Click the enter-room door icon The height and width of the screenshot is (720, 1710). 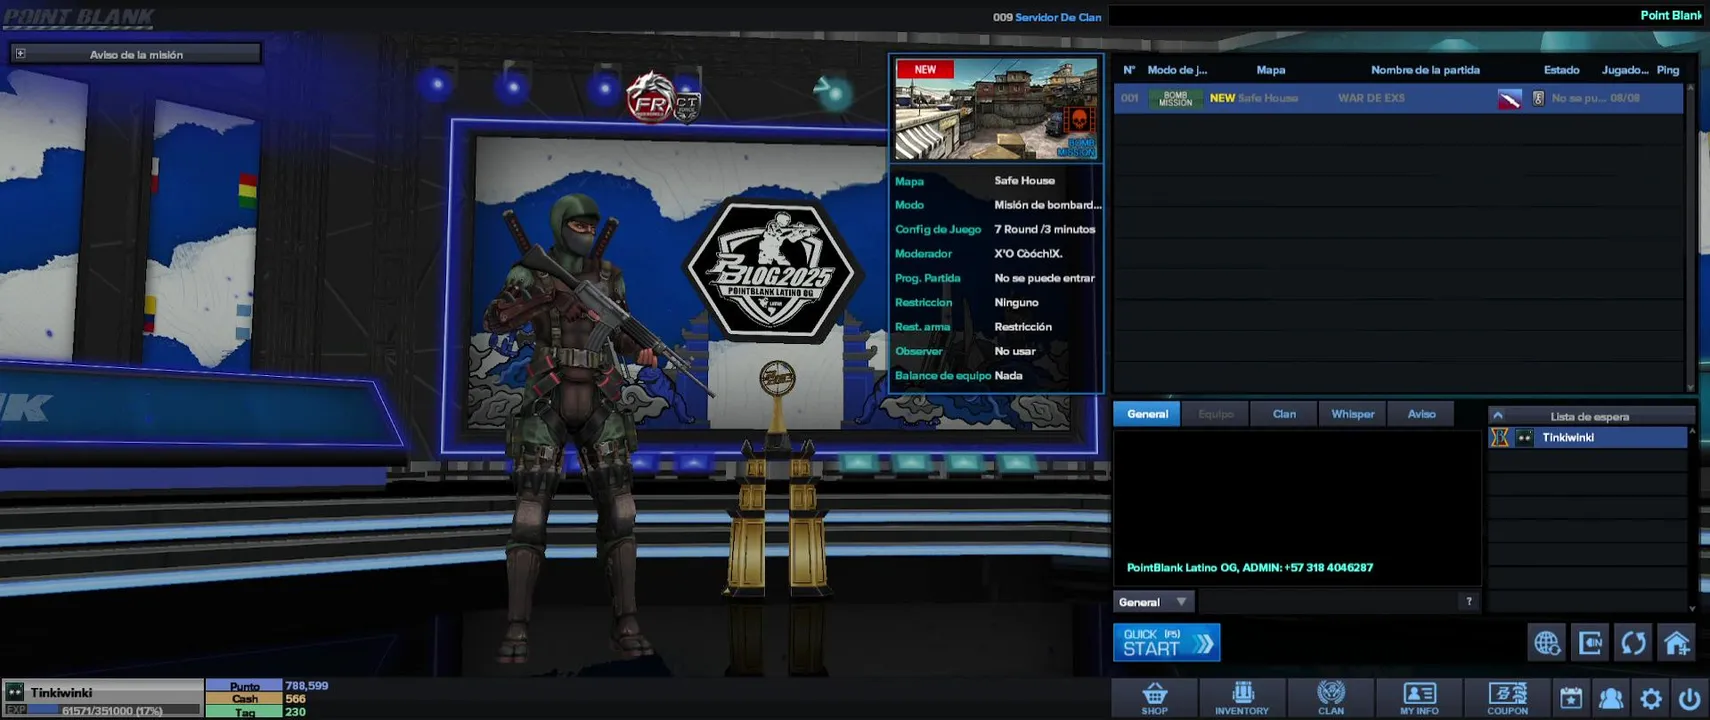click(x=1590, y=643)
